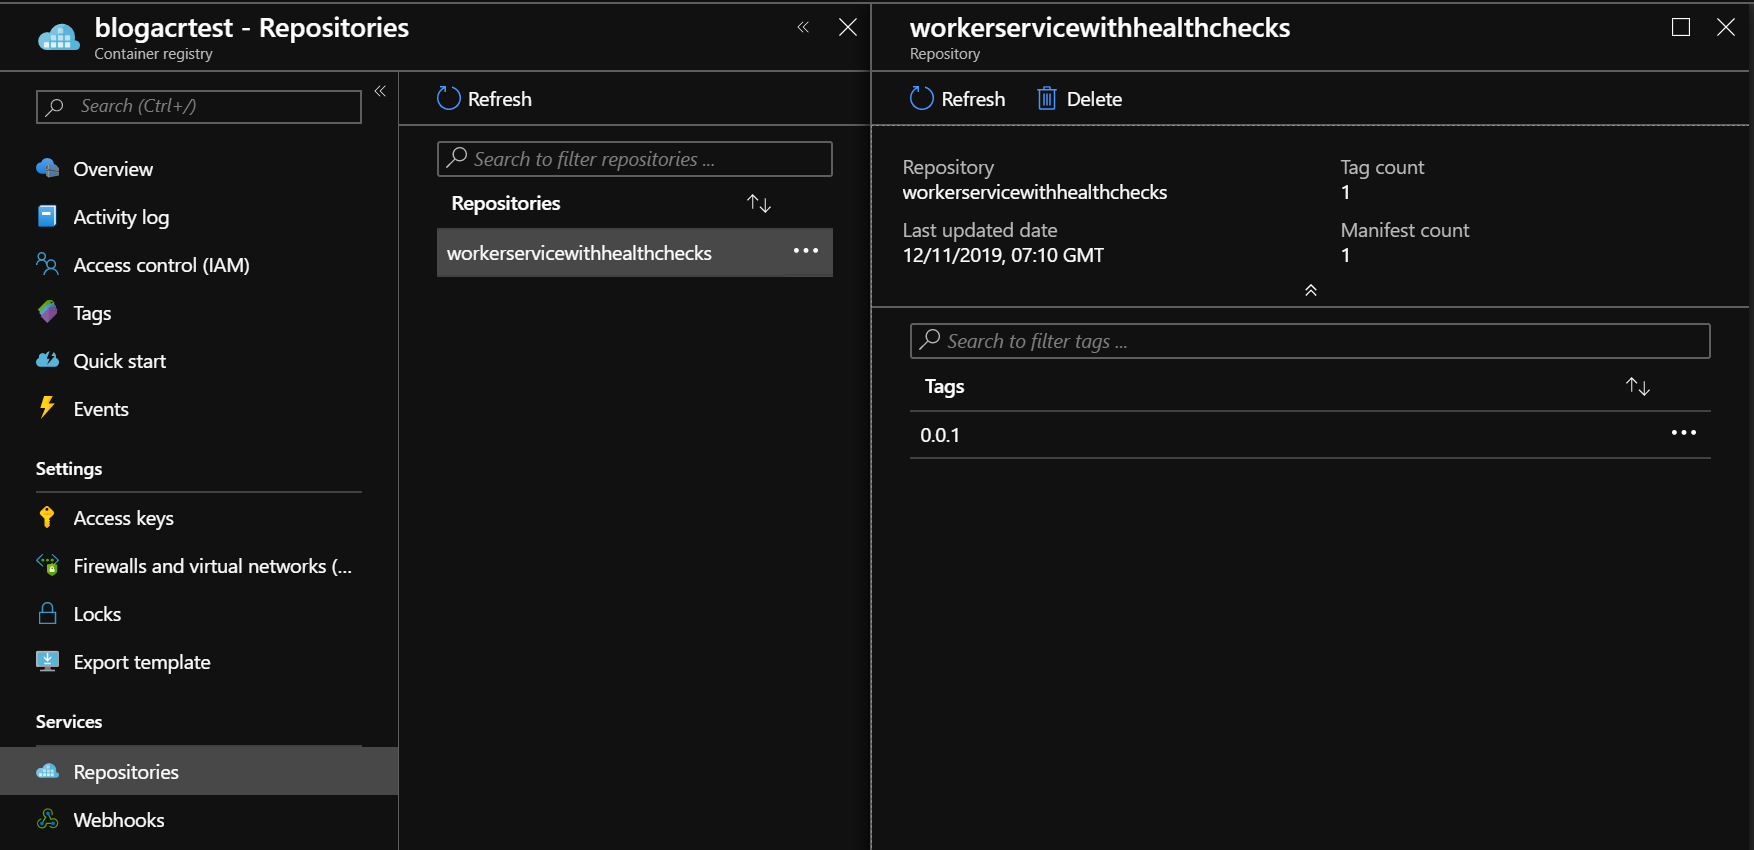Maximize the workerservicewithhealthchecks blade
The width and height of the screenshot is (1754, 850).
(1681, 27)
